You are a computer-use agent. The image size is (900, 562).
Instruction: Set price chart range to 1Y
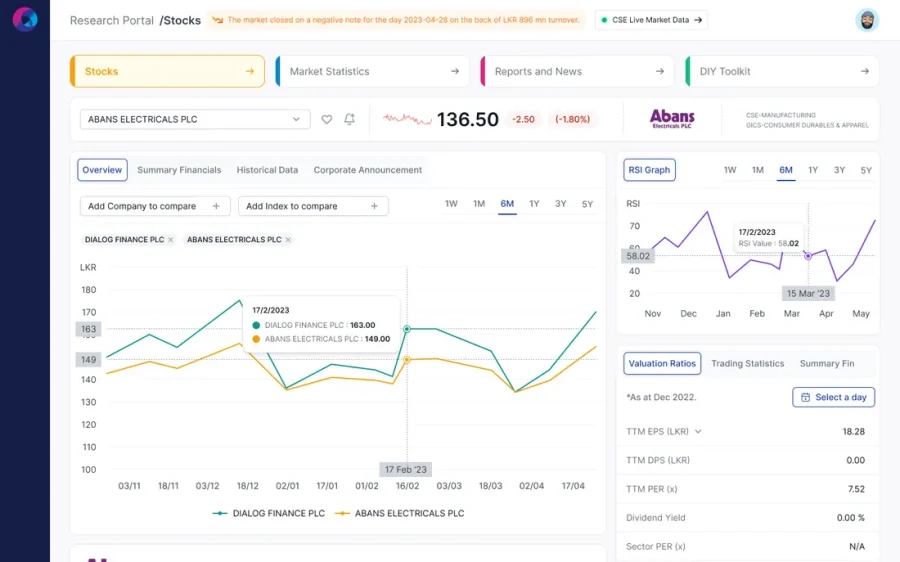tap(534, 204)
